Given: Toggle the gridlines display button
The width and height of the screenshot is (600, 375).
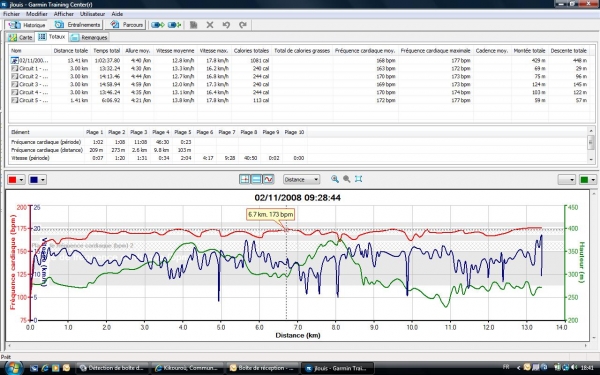Looking at the screenshot, I should pyautogui.click(x=245, y=179).
